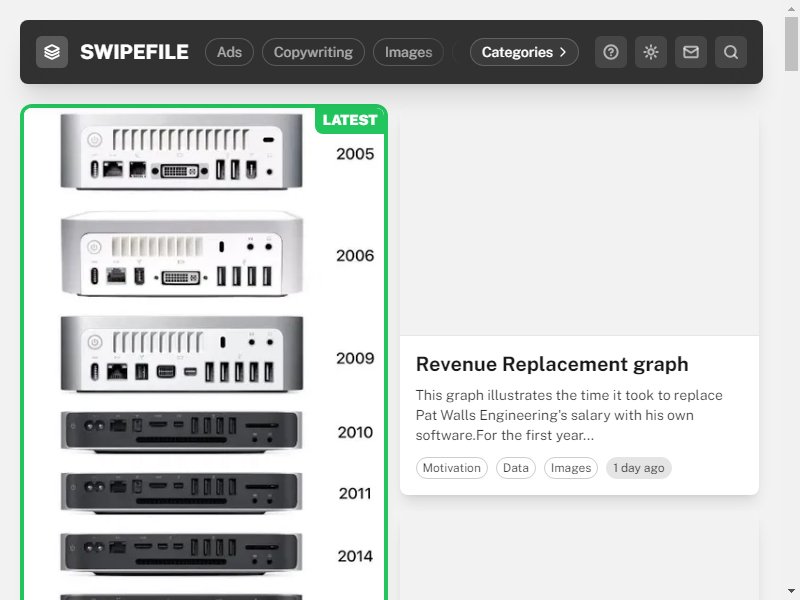Filter by the Images tag on card

571,468
